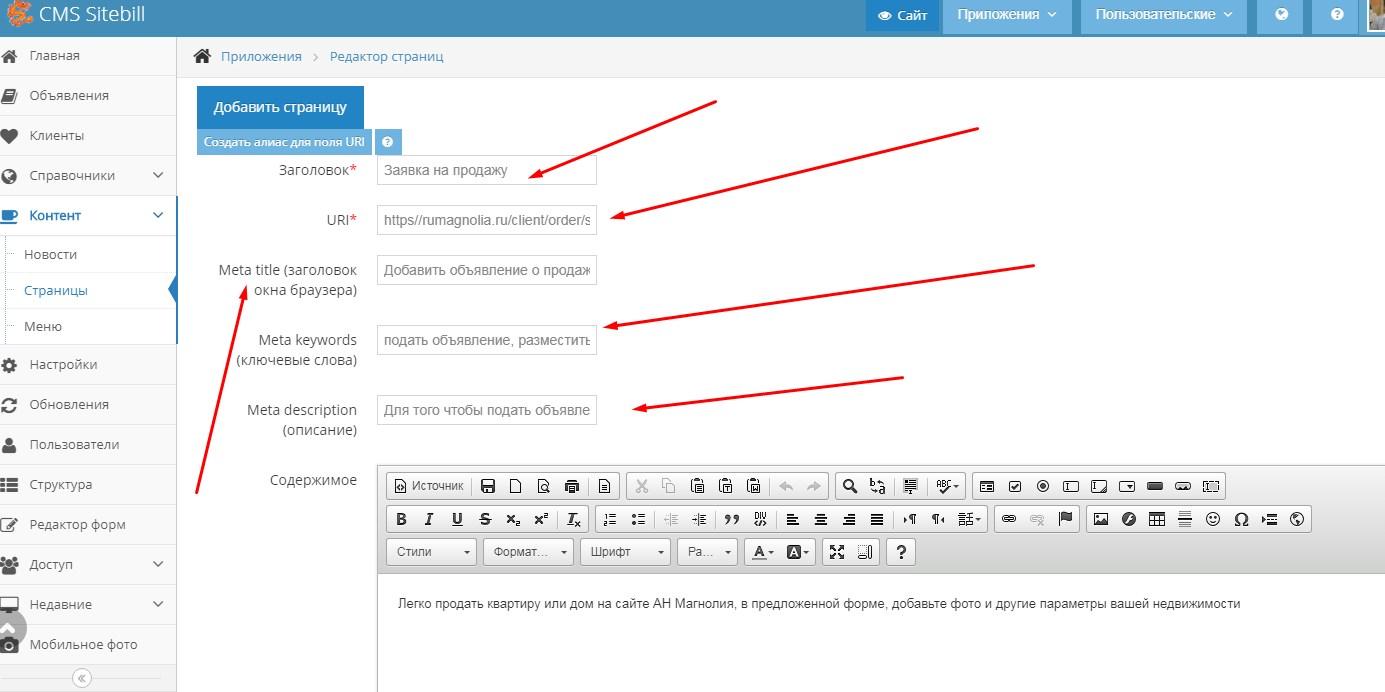Toggle editor maximize mode
Image resolution: width=1385 pixels, height=692 pixels.
click(x=837, y=552)
